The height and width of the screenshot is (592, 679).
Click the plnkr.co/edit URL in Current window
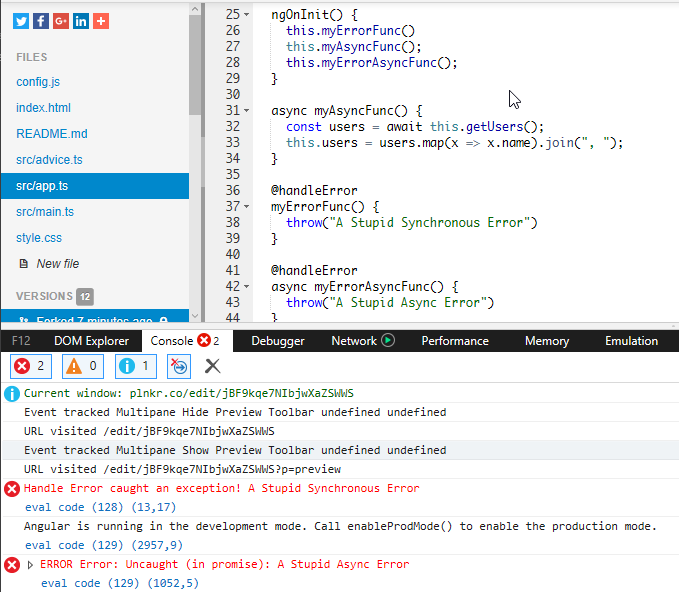pos(242,393)
